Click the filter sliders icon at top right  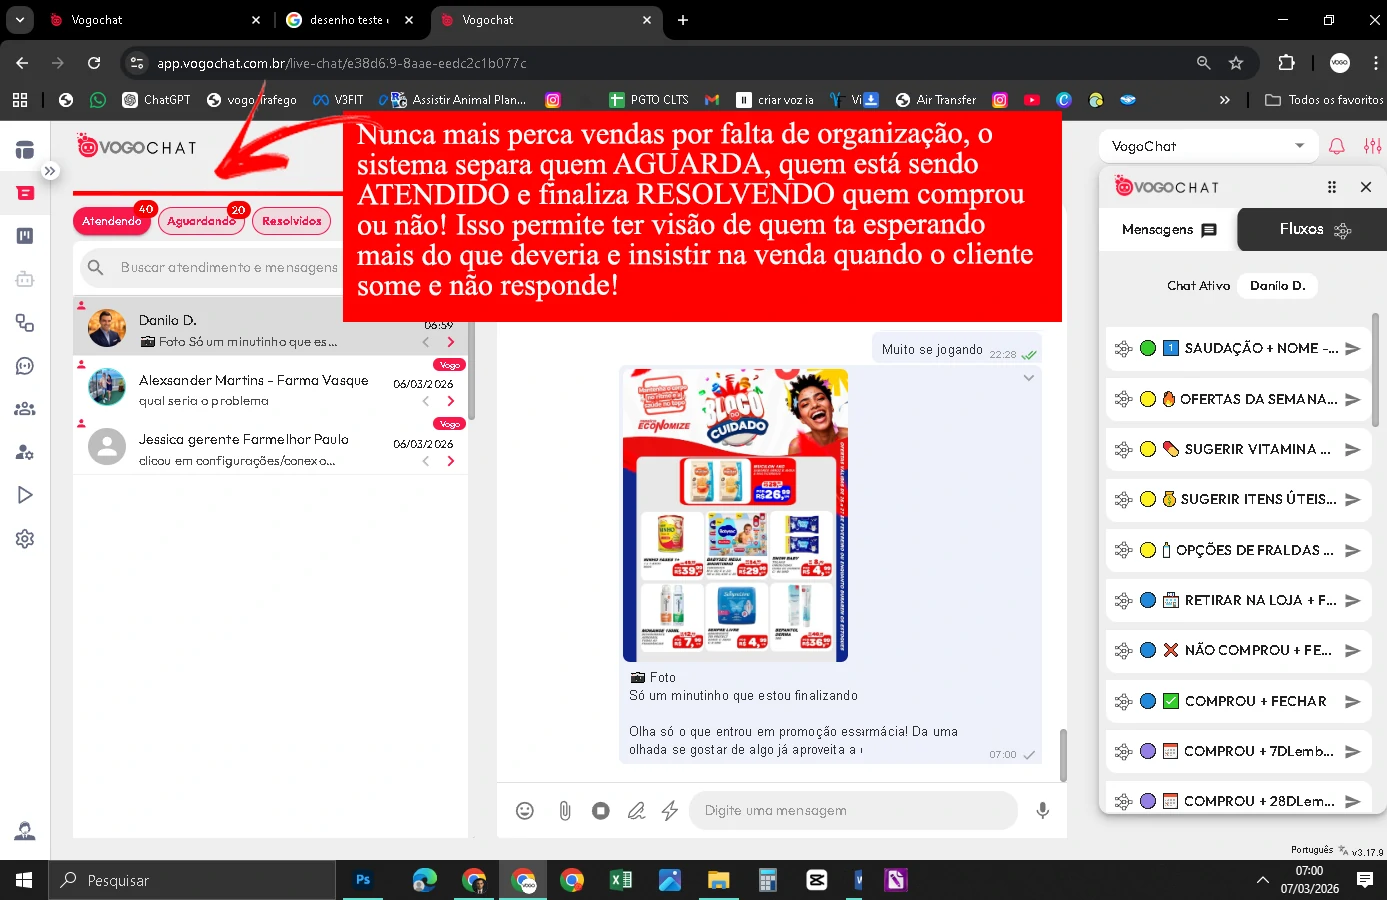(x=1372, y=146)
